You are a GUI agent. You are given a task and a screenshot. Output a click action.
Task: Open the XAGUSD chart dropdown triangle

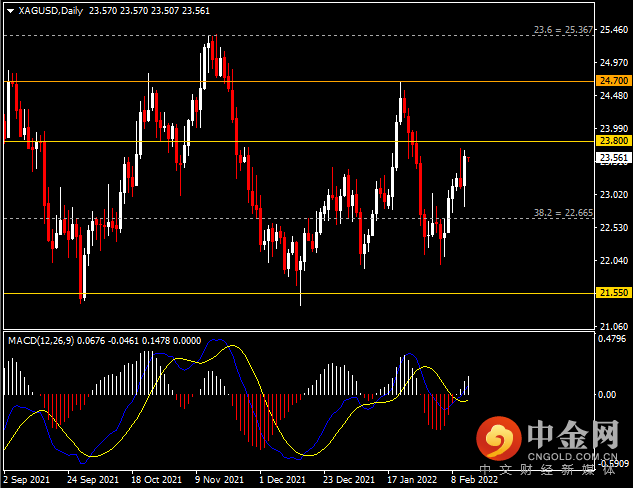click(x=10, y=11)
